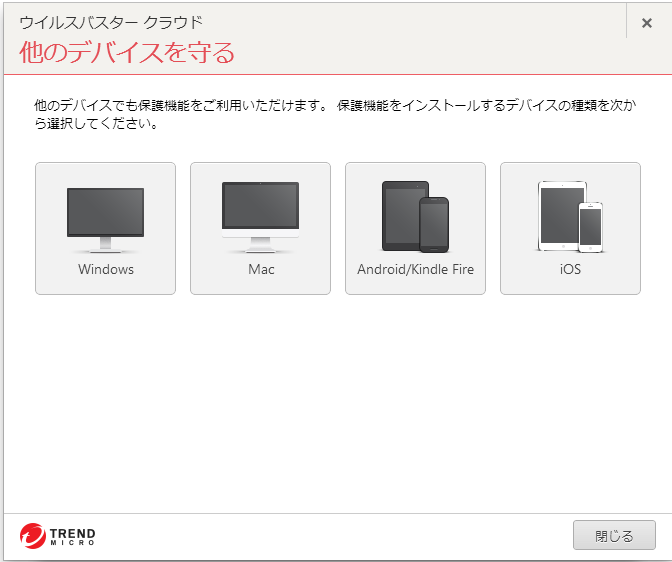
Task: Select the Windows device card
Action: point(105,228)
